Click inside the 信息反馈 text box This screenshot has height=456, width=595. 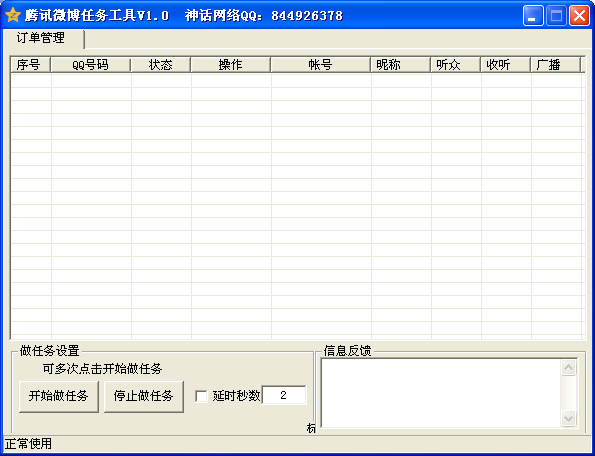tap(440, 393)
